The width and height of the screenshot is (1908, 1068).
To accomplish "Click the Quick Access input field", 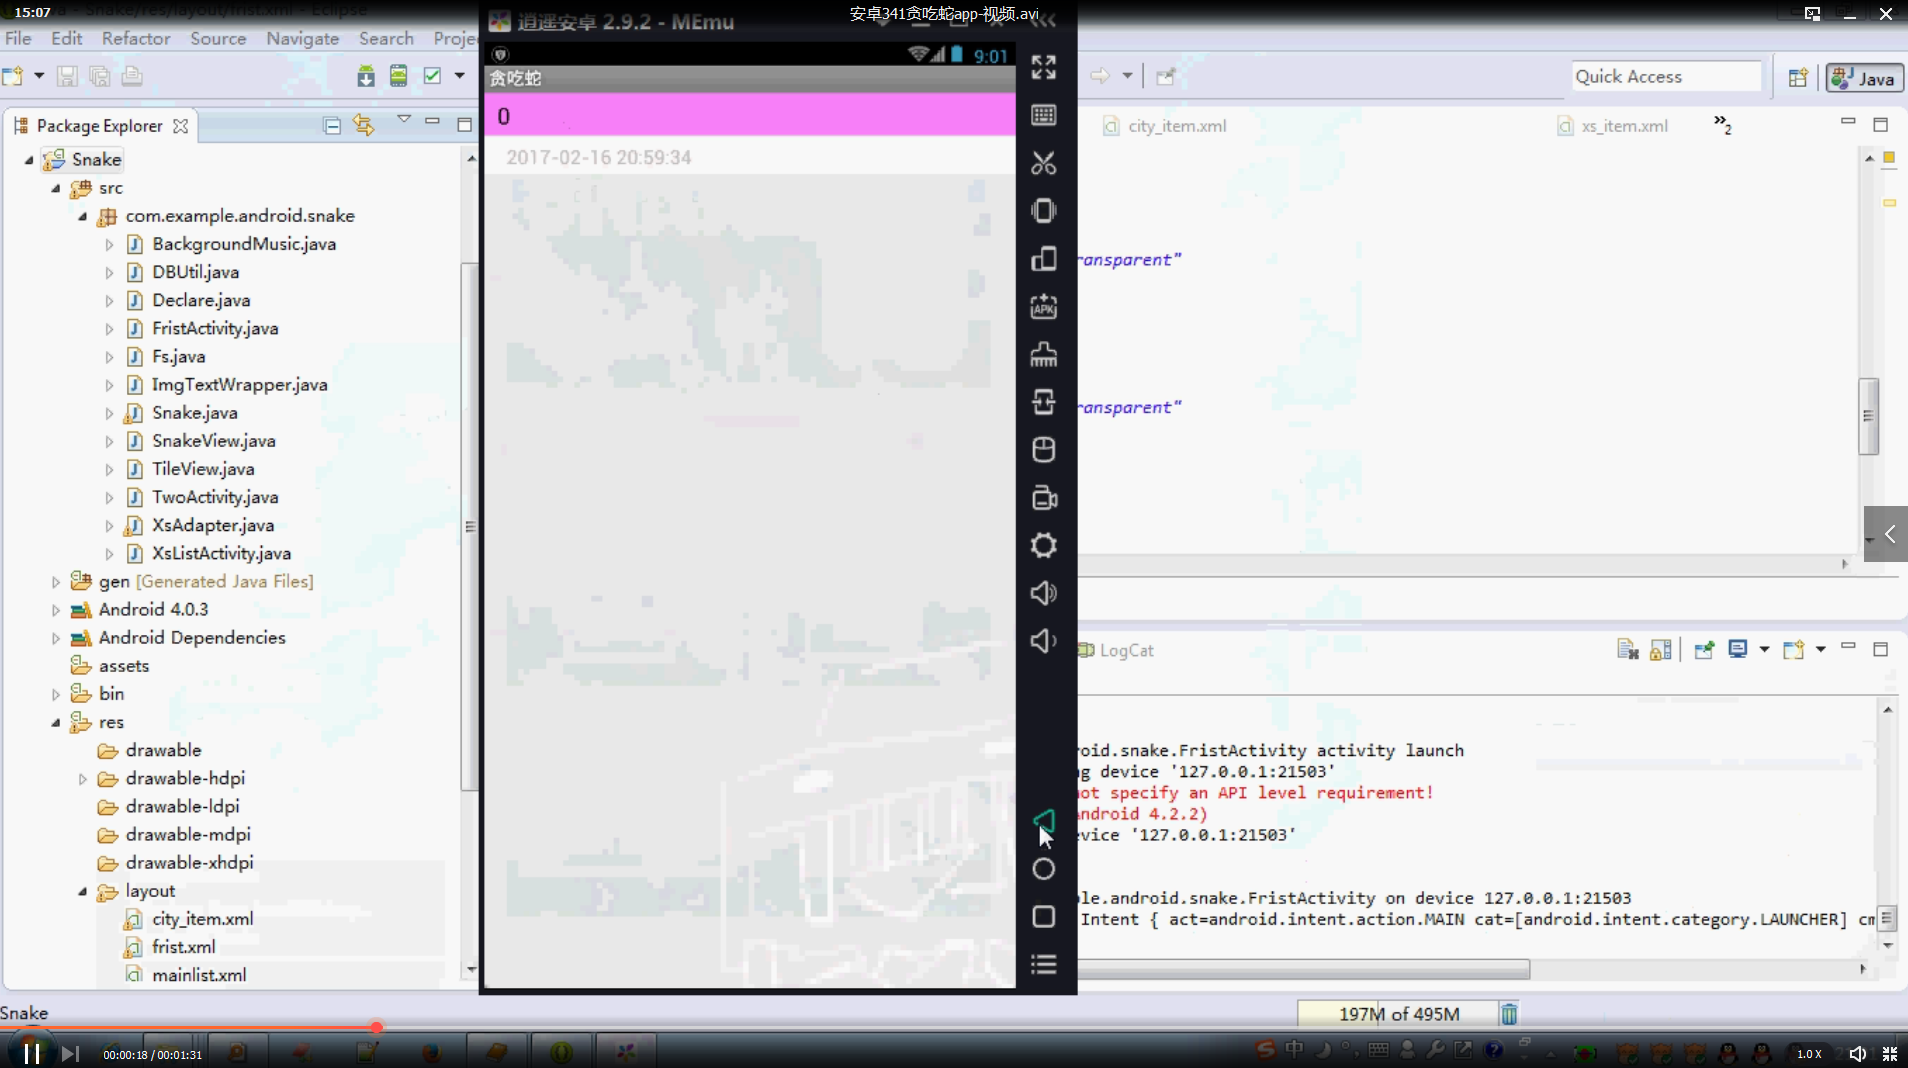I will tap(1666, 77).
